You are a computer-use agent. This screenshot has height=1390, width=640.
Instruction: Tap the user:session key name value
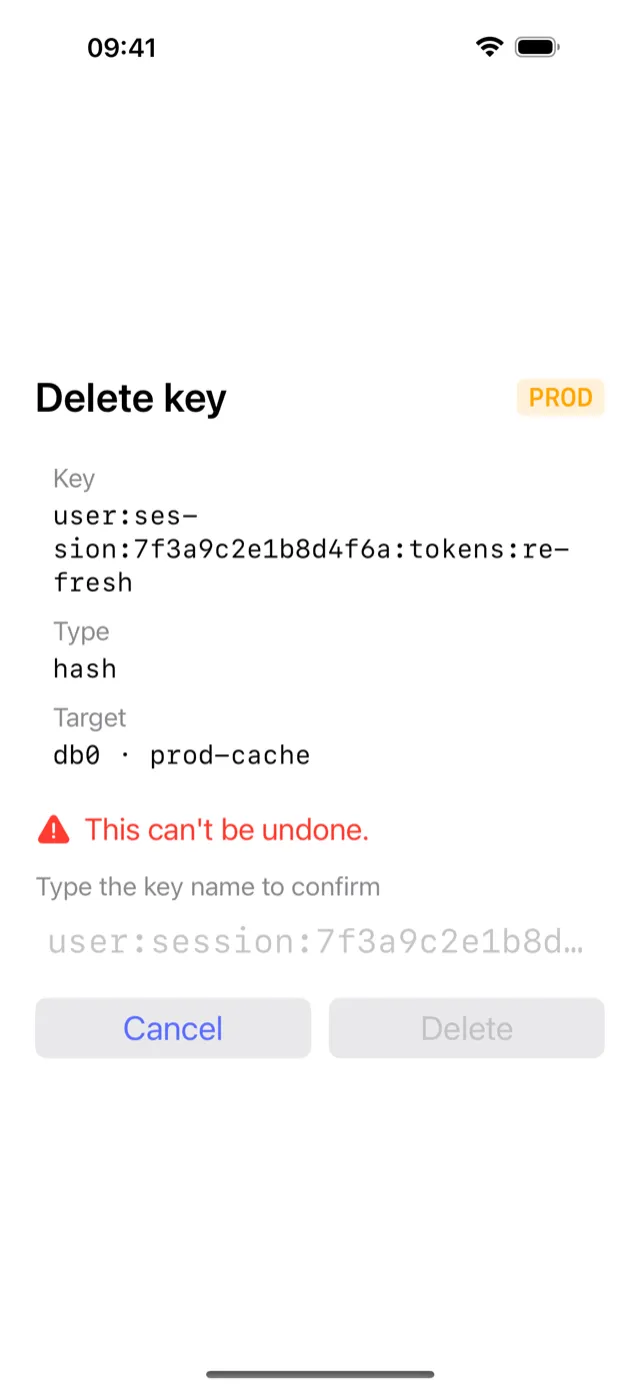(311, 549)
